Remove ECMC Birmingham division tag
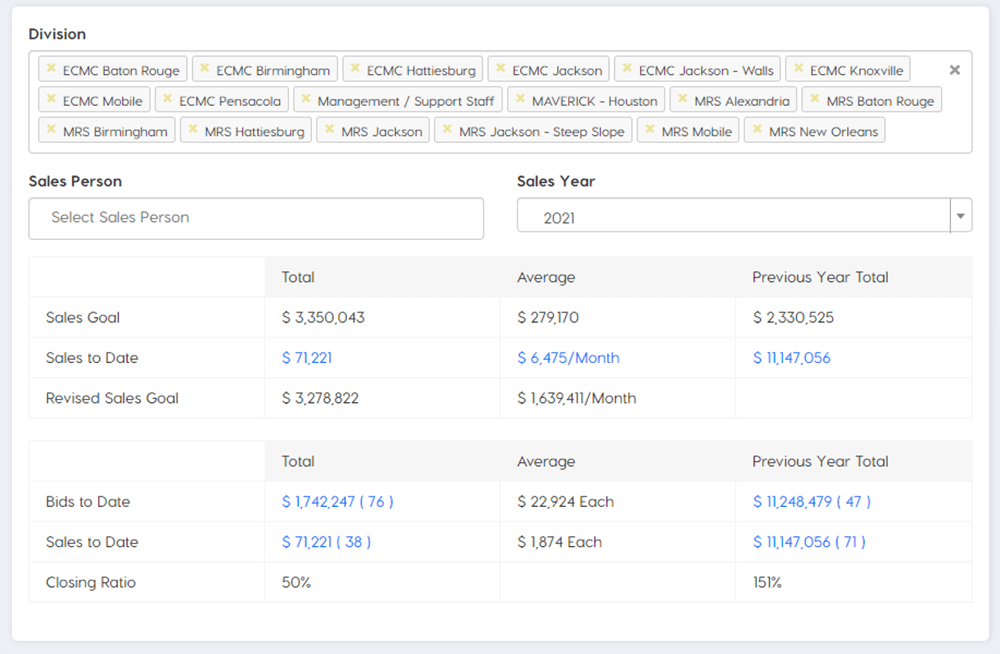 click(205, 68)
